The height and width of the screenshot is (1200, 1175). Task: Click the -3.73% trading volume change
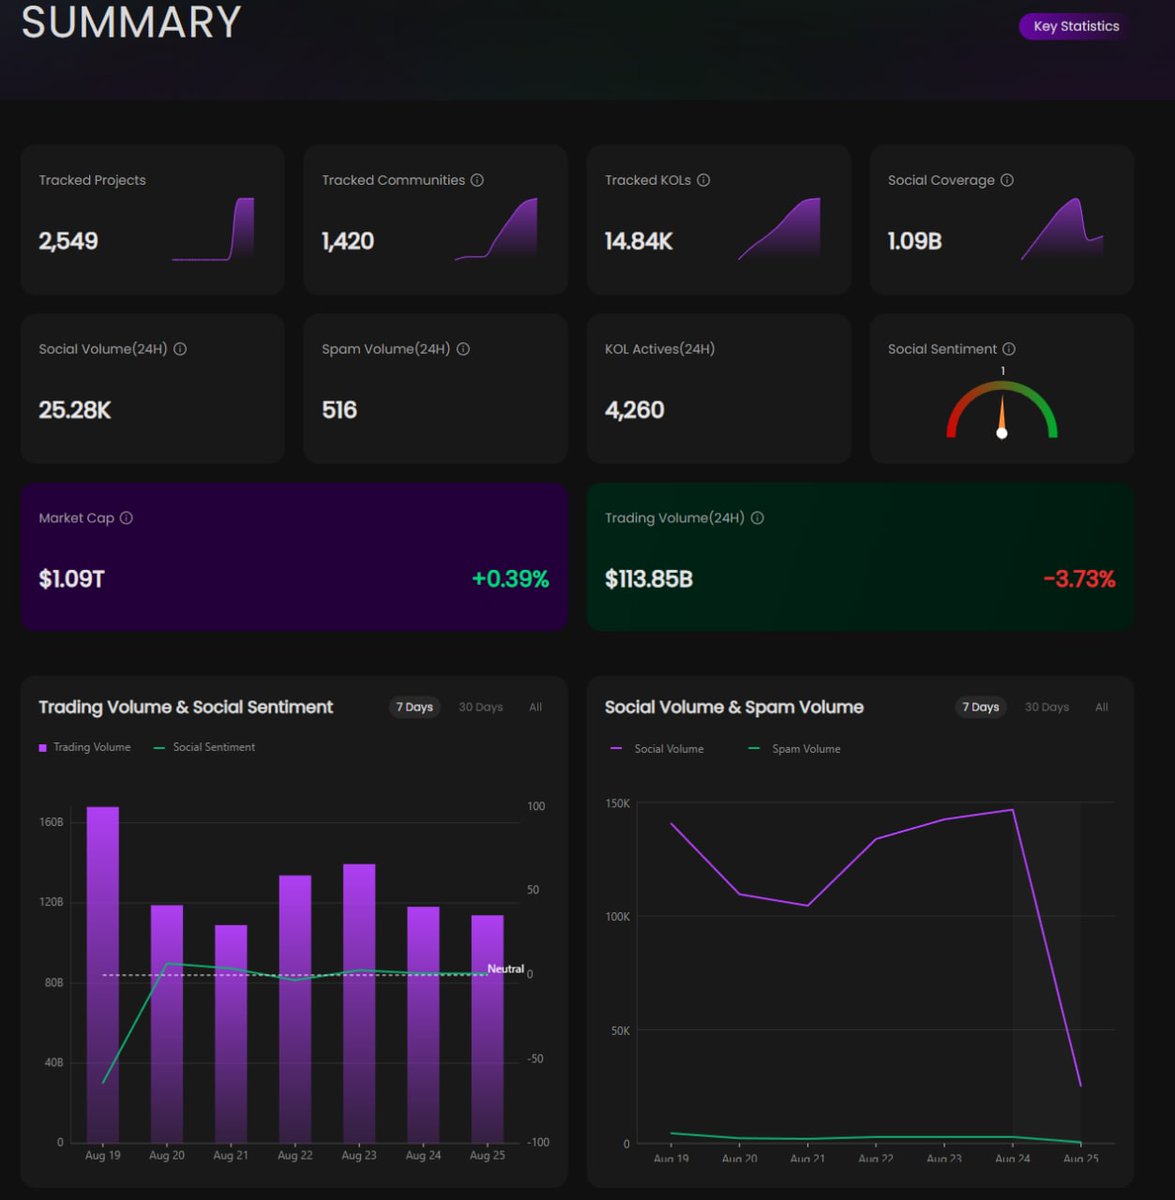pyautogui.click(x=1079, y=579)
